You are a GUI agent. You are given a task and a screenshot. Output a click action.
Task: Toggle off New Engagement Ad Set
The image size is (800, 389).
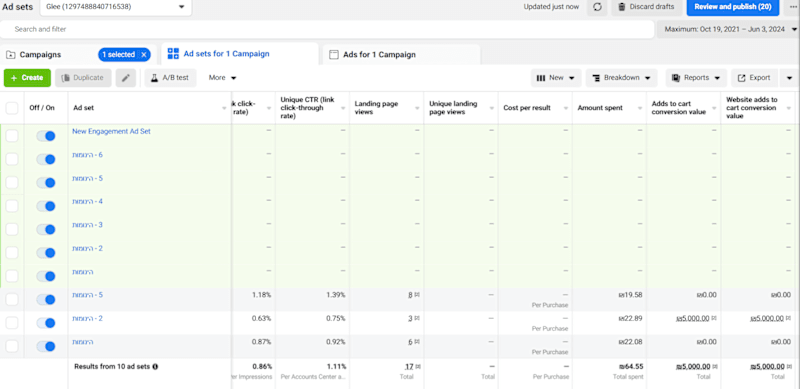click(46, 136)
